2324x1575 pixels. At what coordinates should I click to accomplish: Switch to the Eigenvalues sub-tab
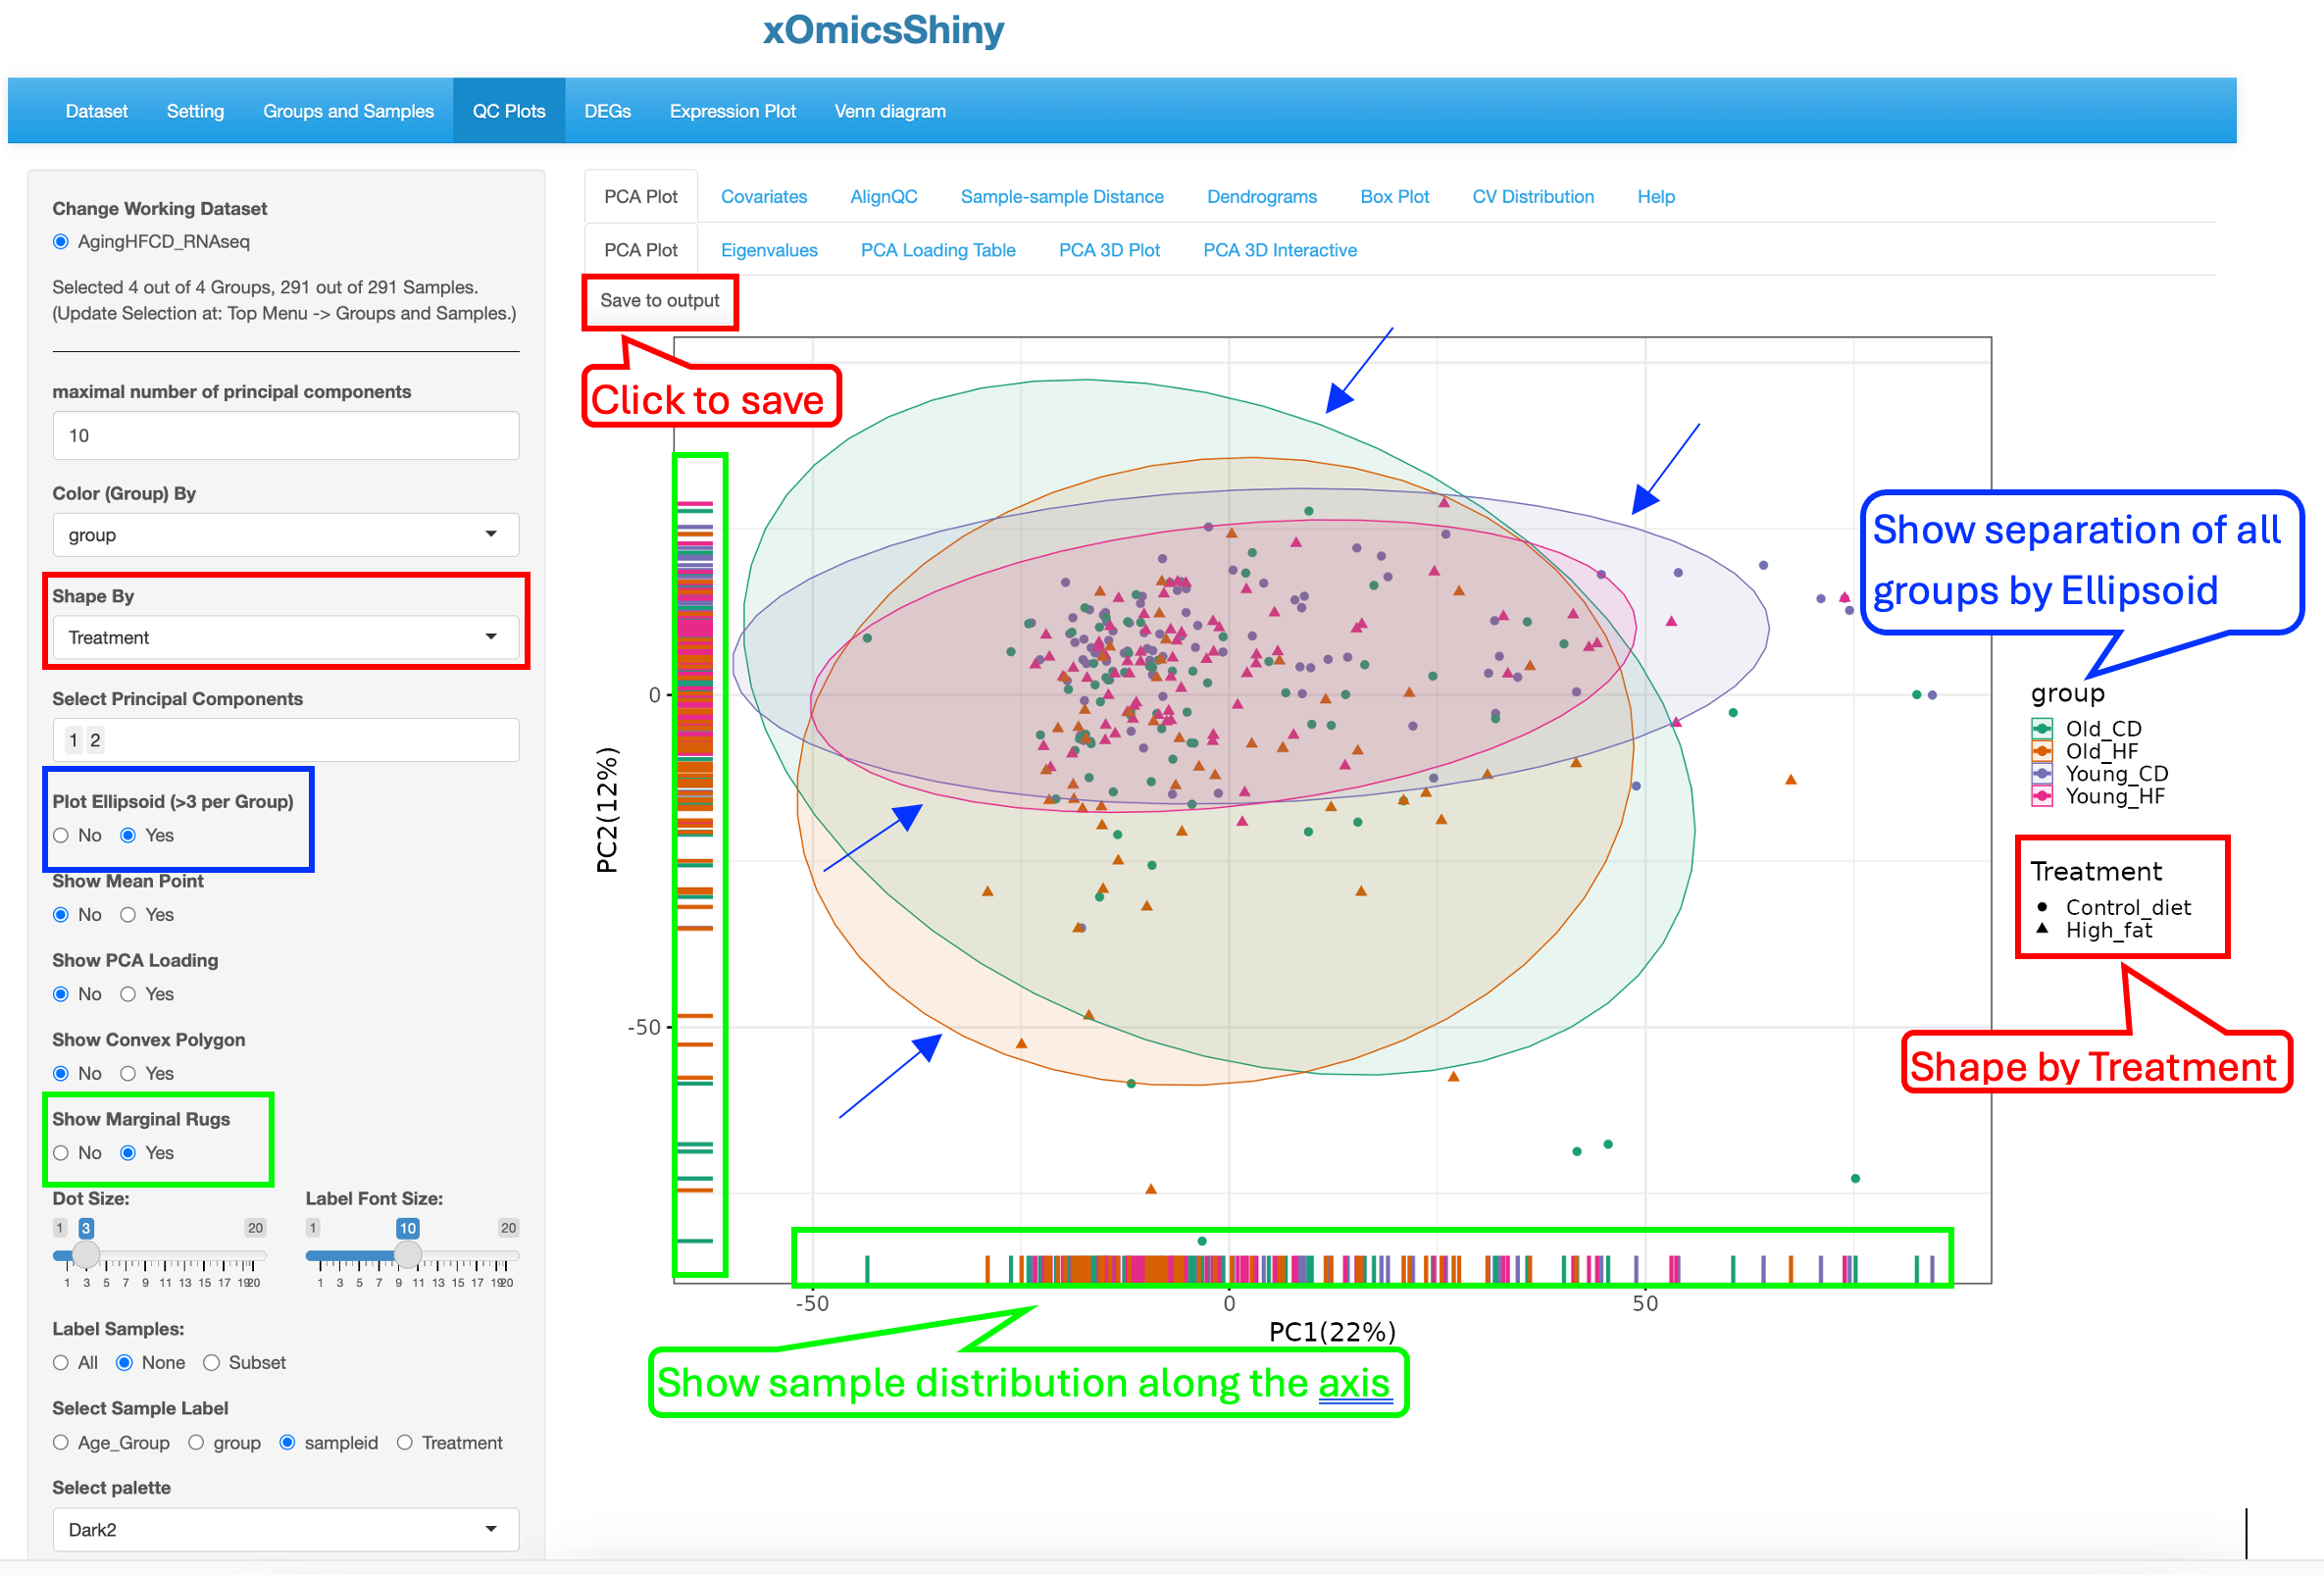(x=769, y=250)
